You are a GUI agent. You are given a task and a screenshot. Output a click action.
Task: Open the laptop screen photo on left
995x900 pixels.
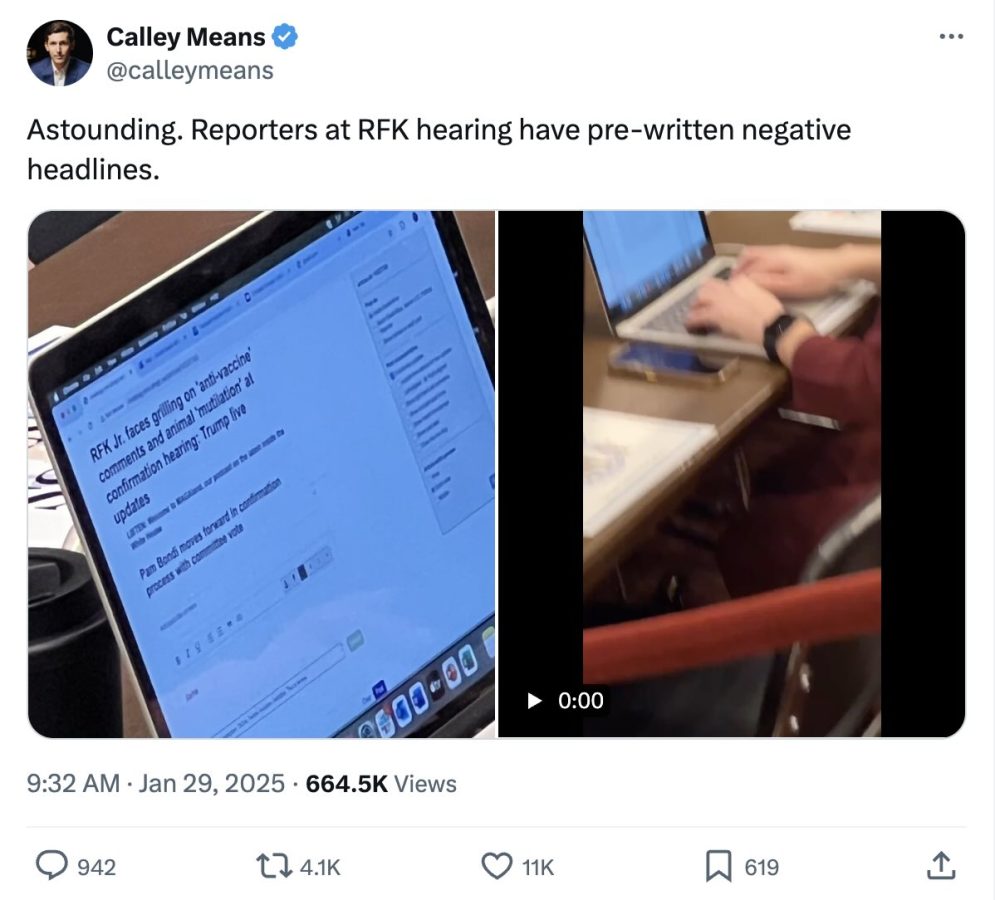[x=261, y=474]
